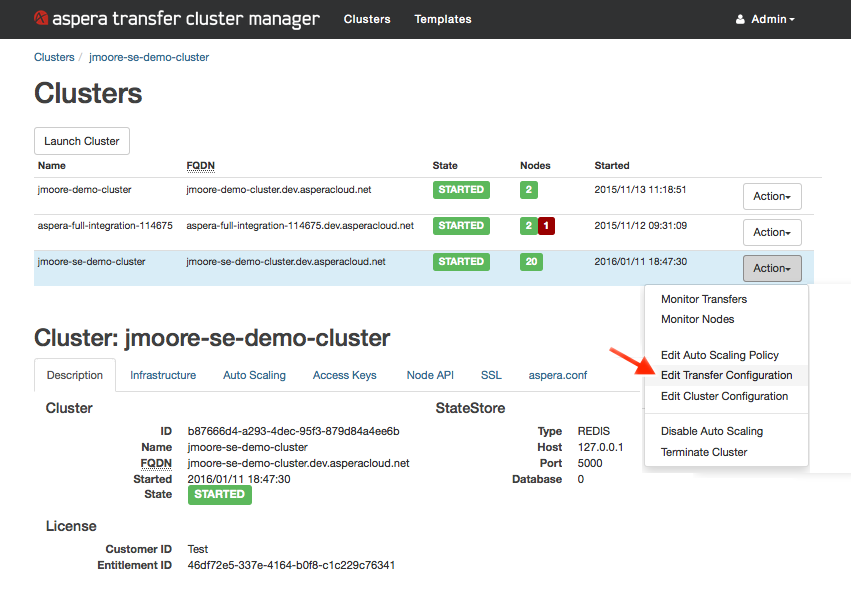Click FQDN aspera-full-integration-114675.dev.asperacloud.net cell
Screen dimensions: 851x603
pos(300,225)
